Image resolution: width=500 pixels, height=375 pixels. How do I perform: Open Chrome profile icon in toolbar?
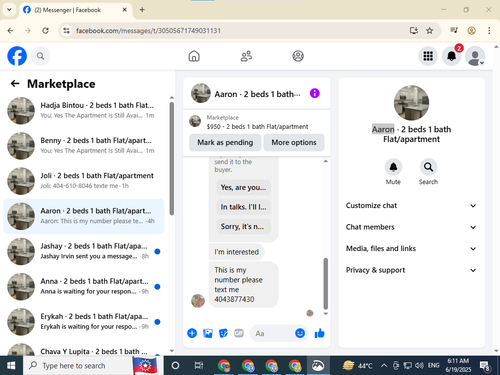[x=471, y=31]
